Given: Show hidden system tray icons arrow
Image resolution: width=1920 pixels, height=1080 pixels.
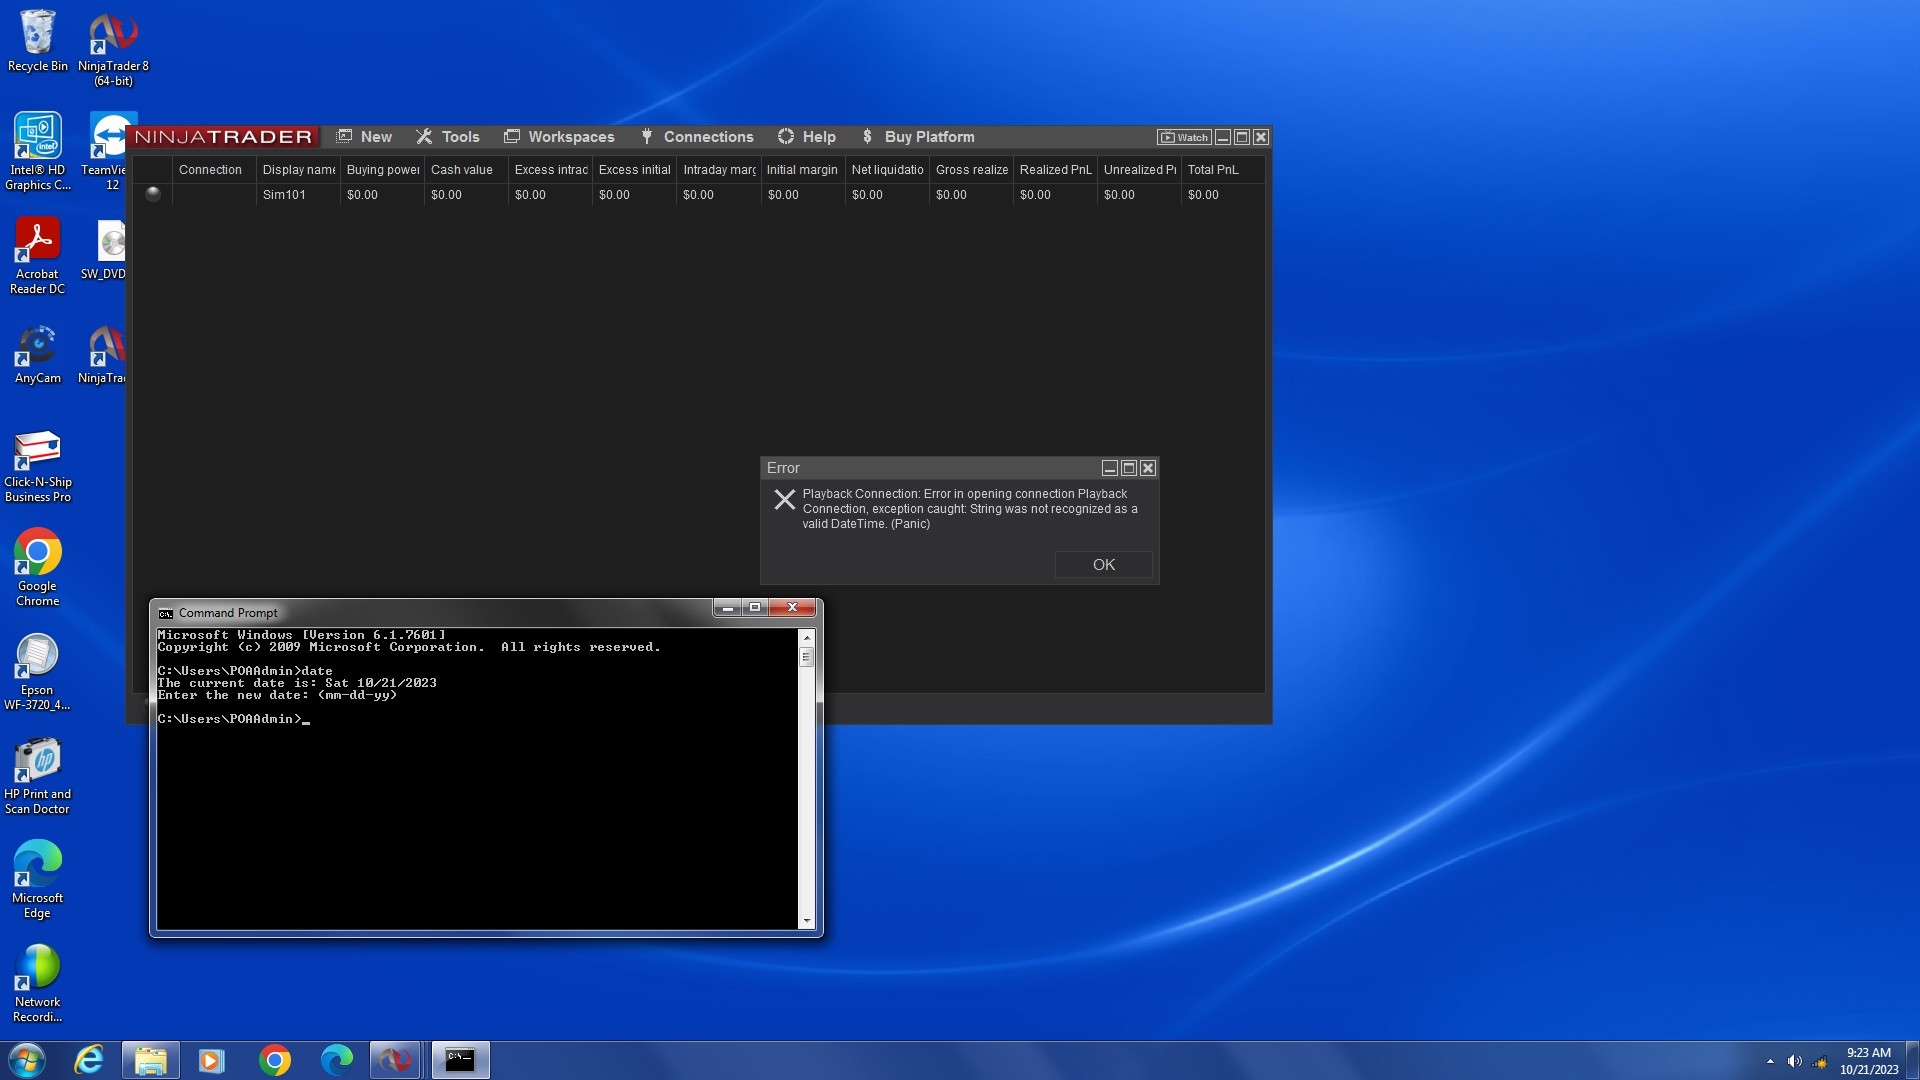Looking at the screenshot, I should 1770,1061.
